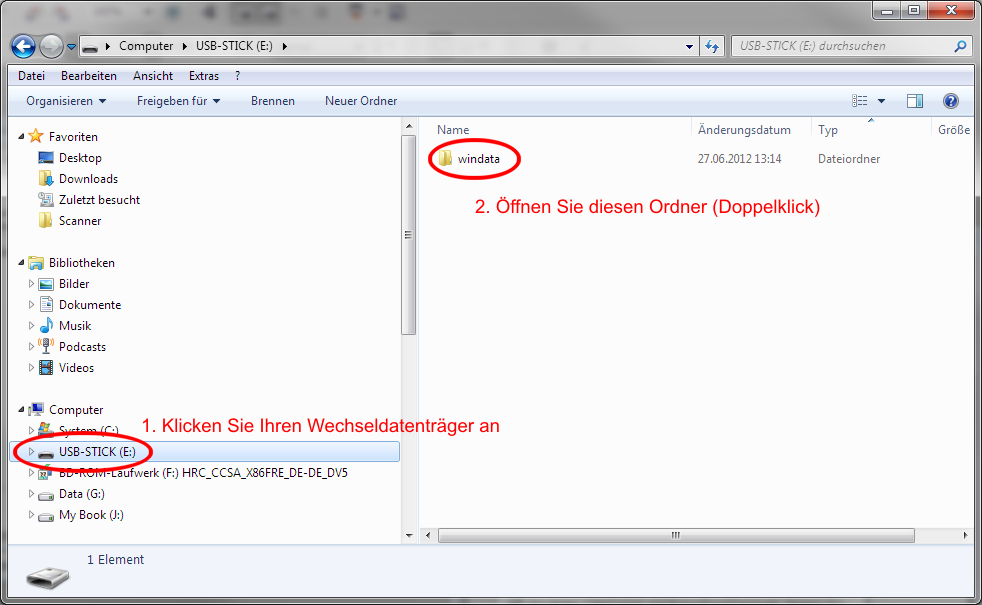Screen dimensions: 982x605
Task: Click the search magnifier icon
Action: click(960, 46)
